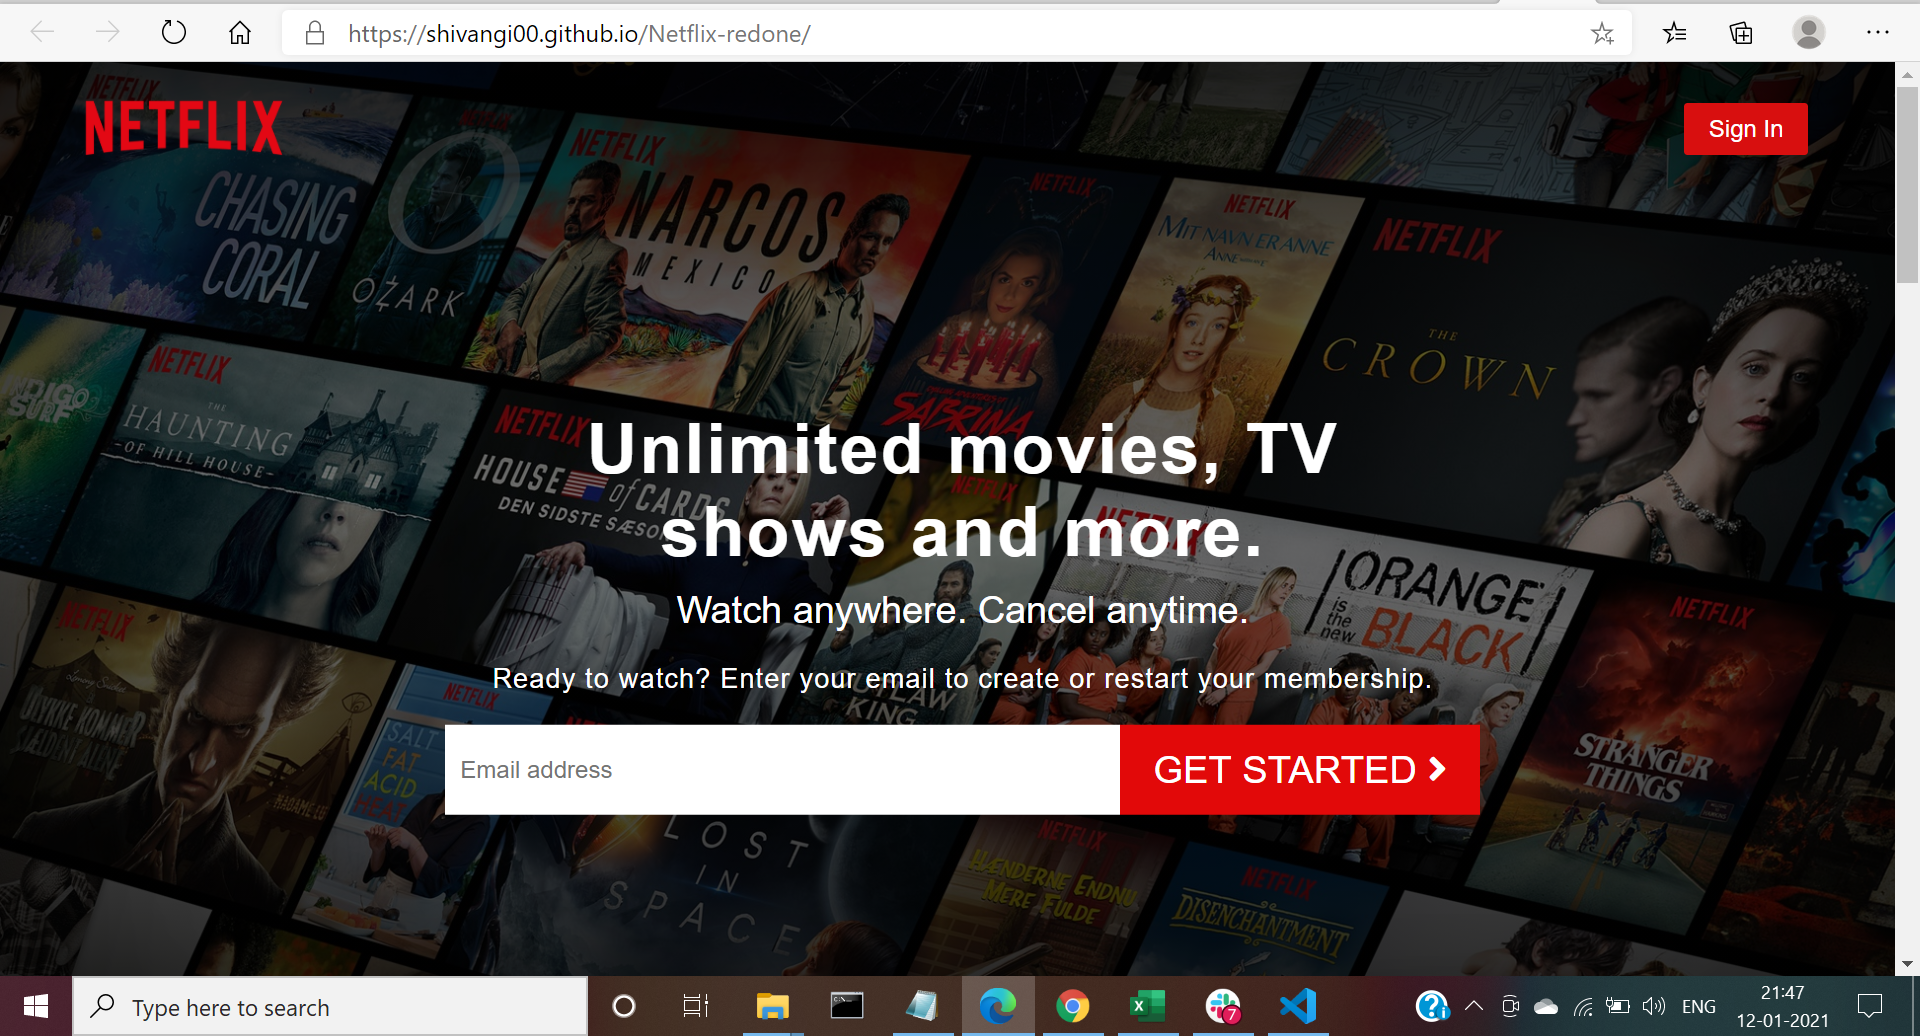Open Task View on the taskbar
This screenshot has width=1920, height=1036.
(696, 1006)
